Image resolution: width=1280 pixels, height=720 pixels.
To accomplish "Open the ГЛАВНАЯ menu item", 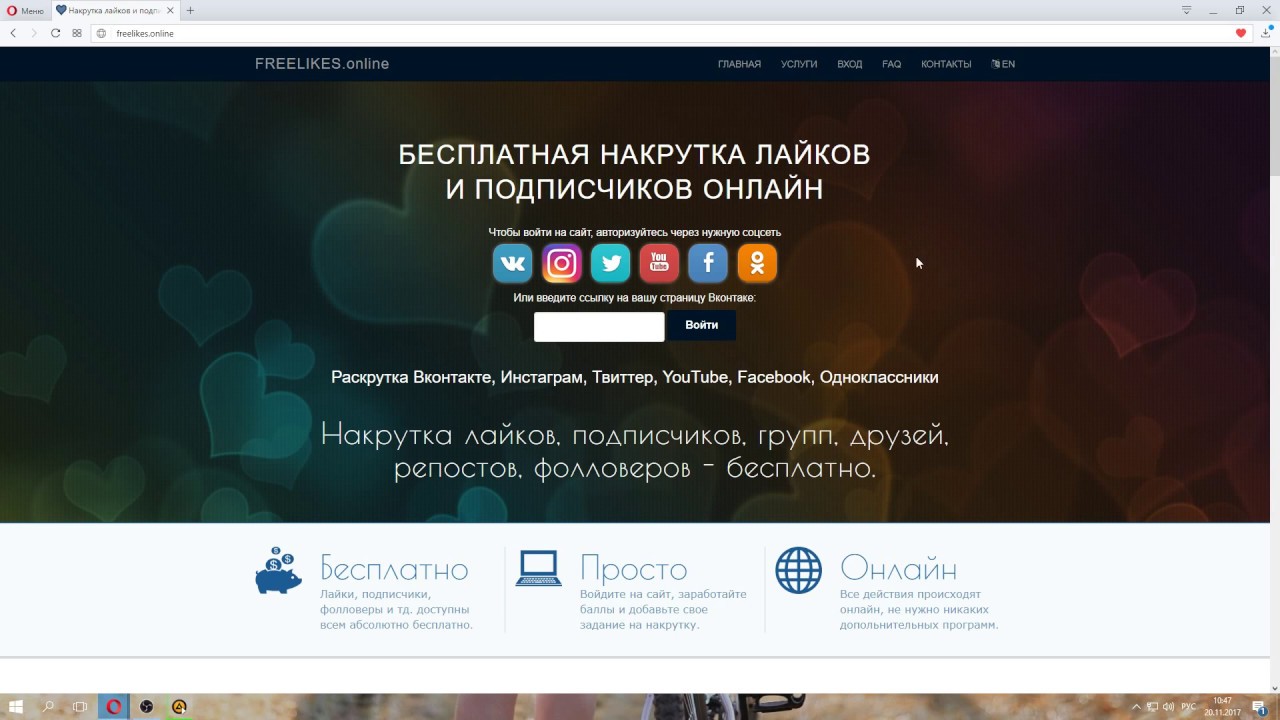I will pos(739,64).
